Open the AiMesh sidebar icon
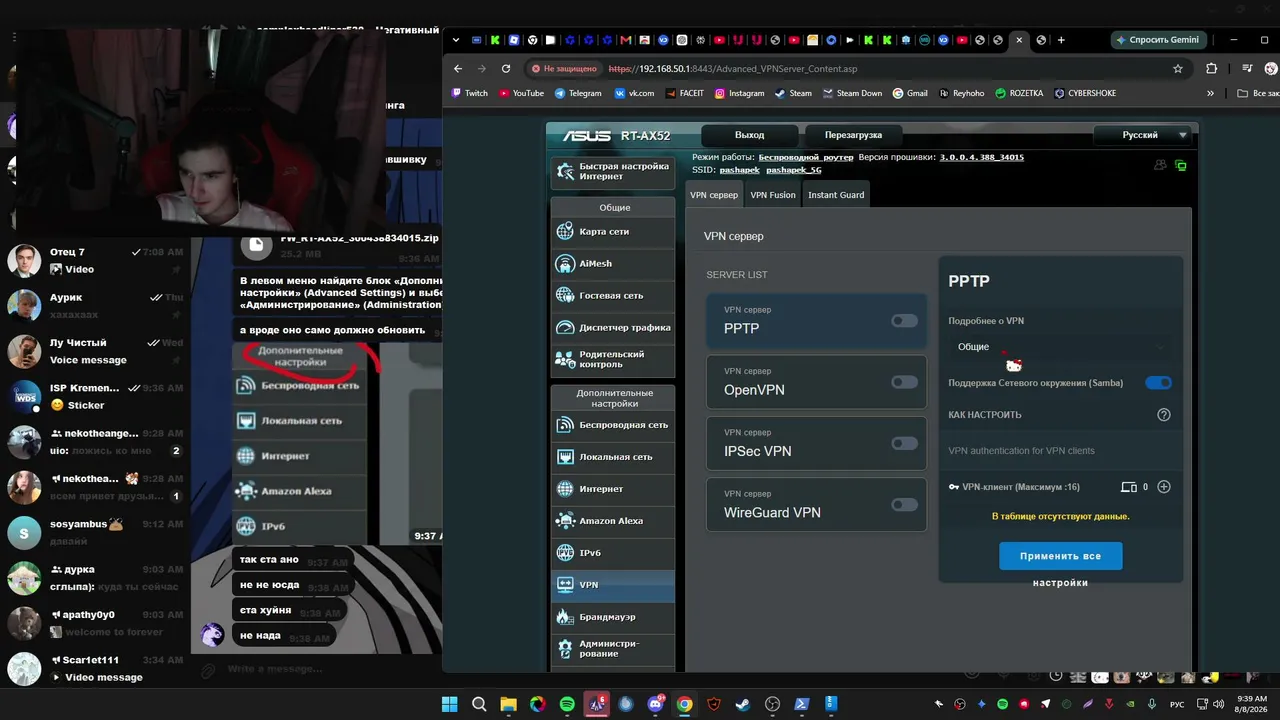 (564, 264)
